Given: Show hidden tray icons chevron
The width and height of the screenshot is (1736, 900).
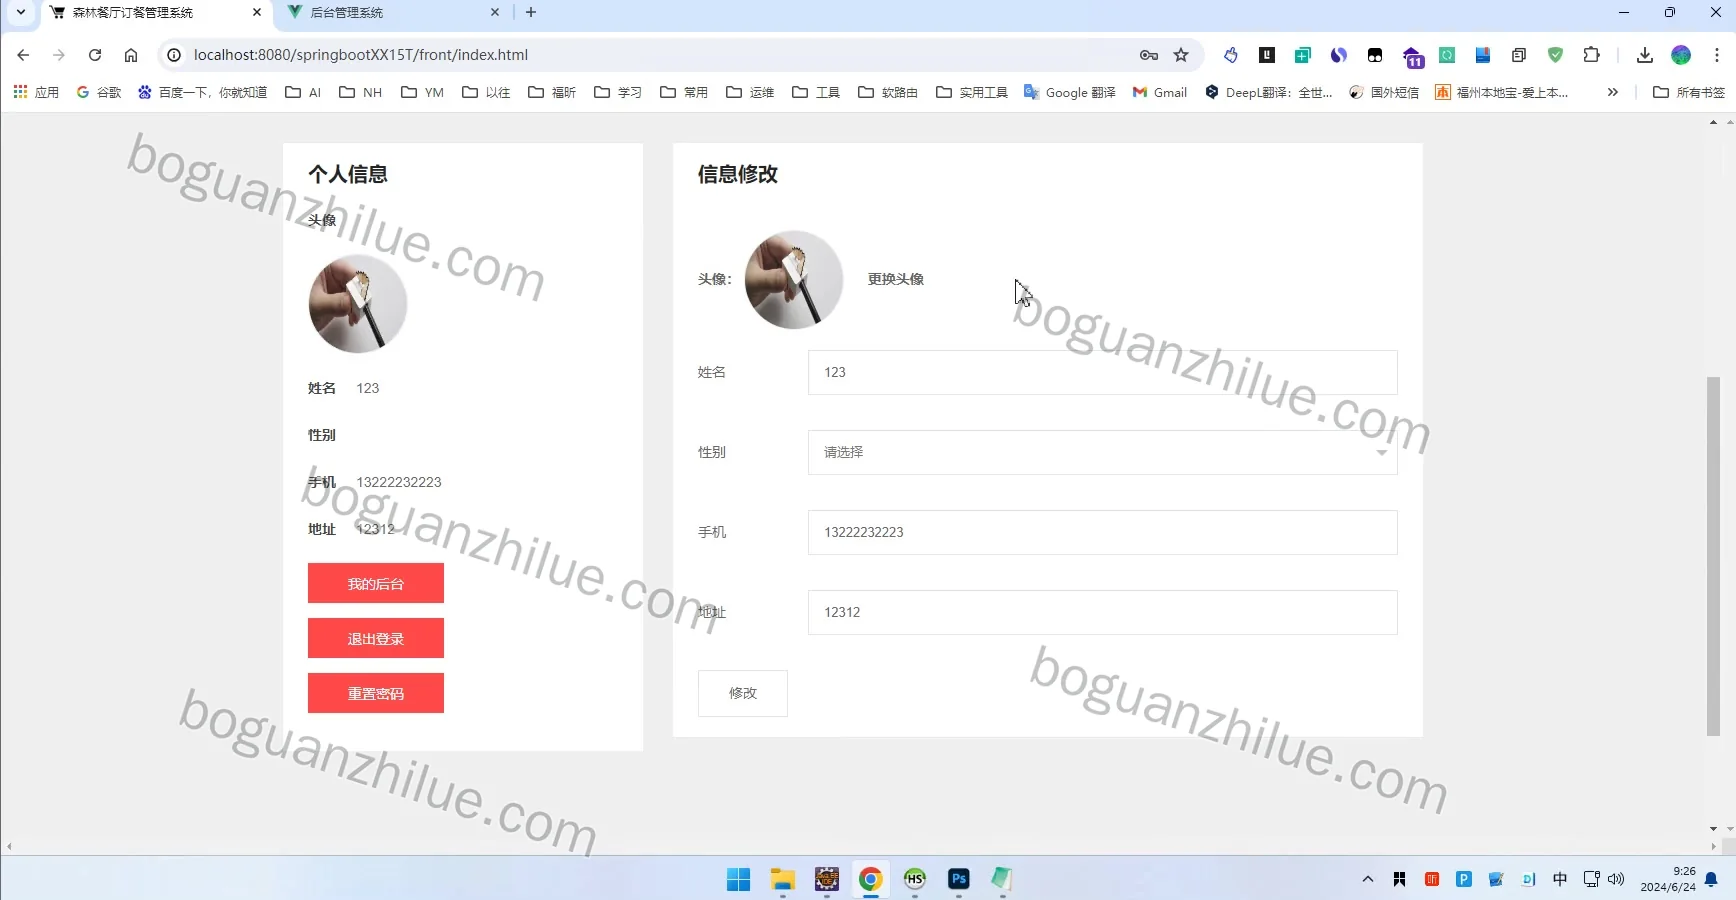Looking at the screenshot, I should (x=1368, y=879).
